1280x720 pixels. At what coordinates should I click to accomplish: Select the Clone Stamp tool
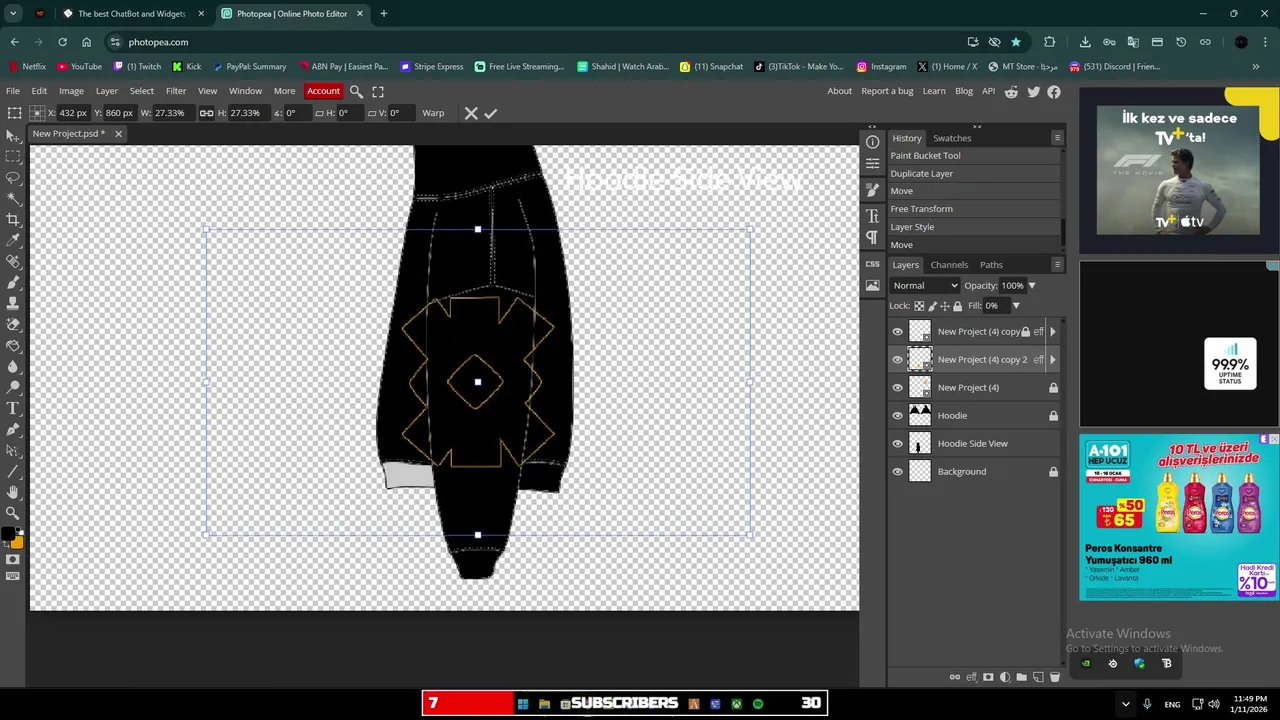[13, 304]
